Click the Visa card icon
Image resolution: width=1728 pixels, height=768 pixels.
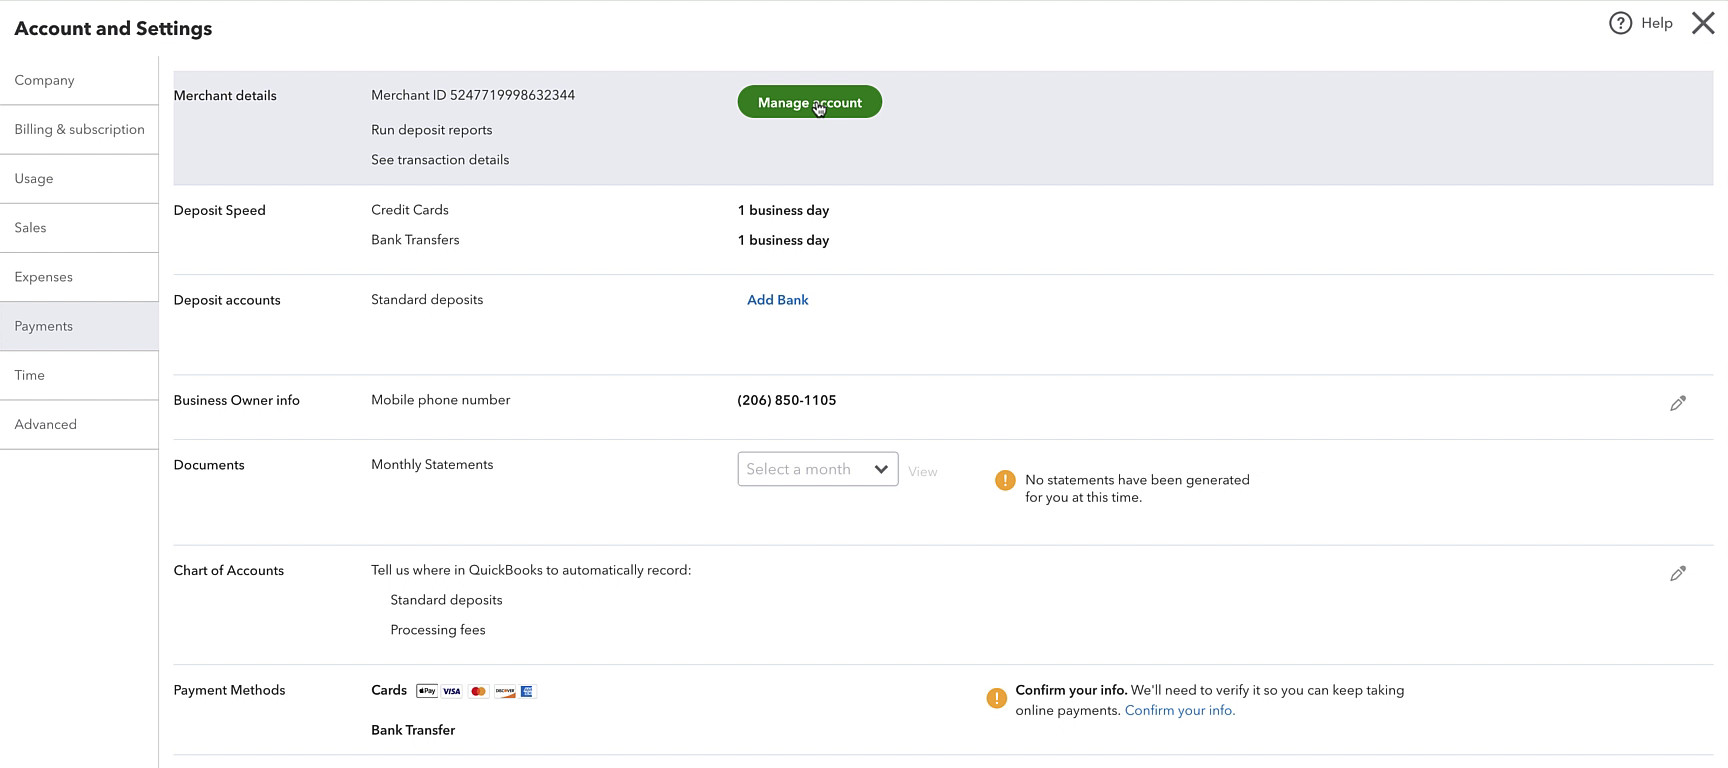click(452, 691)
